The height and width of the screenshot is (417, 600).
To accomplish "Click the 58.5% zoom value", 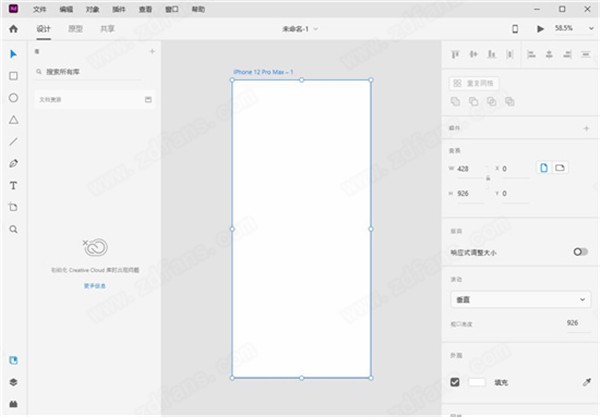I will [564, 28].
